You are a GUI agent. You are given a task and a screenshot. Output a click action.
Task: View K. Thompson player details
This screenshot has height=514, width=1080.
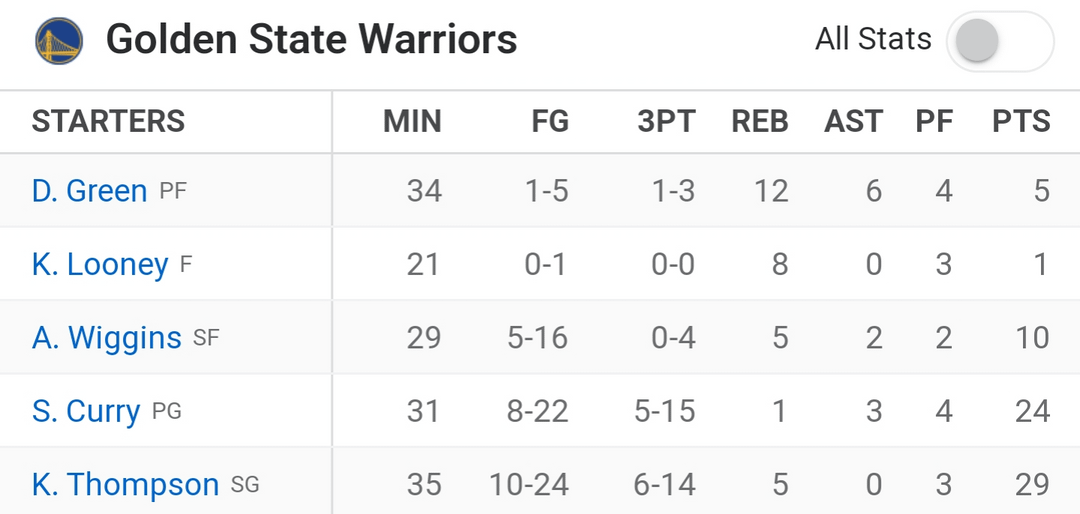(125, 485)
